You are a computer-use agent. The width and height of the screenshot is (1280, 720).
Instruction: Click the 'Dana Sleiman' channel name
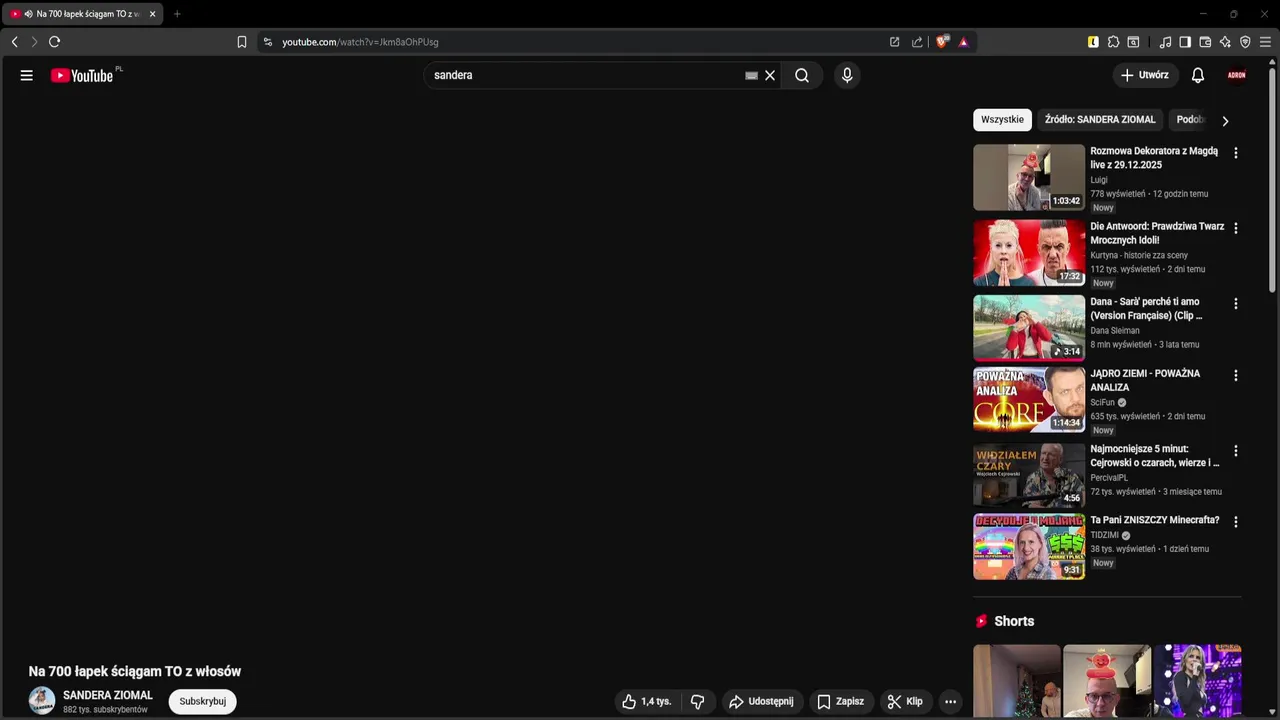coord(1115,330)
